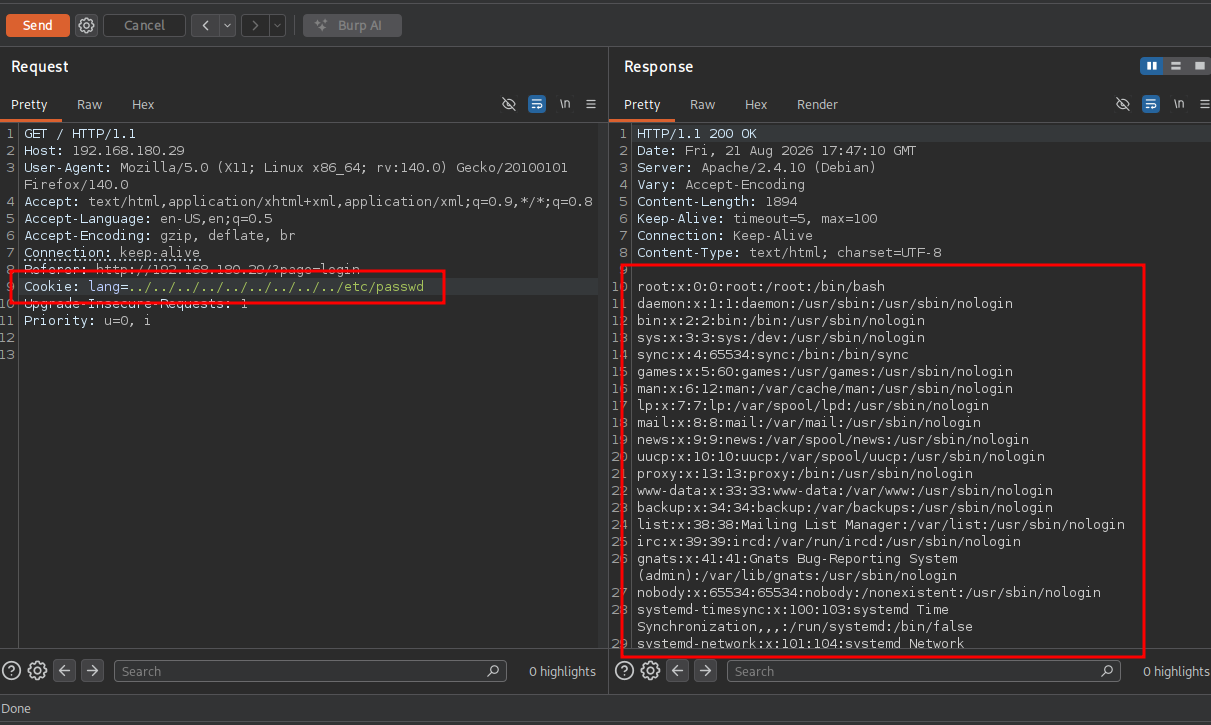Image resolution: width=1211 pixels, height=725 pixels.
Task: Toggle hidden characters eye icon in Response
Action: pyautogui.click(x=1122, y=104)
